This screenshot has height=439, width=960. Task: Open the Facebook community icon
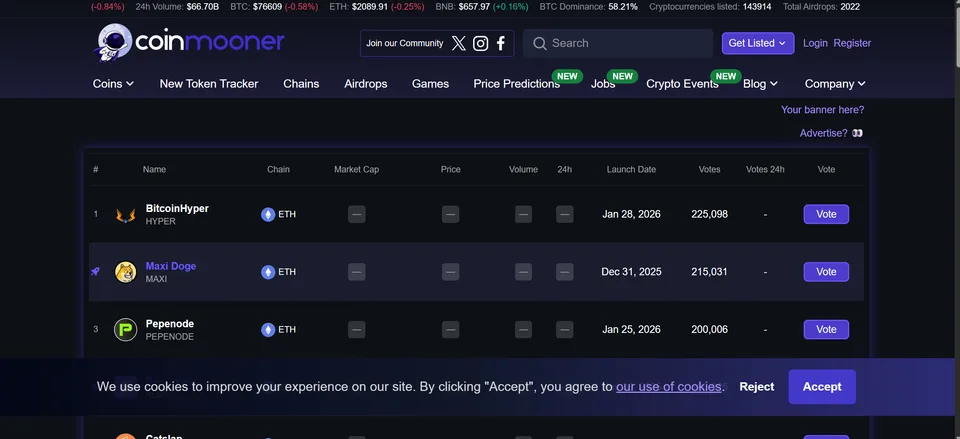[x=501, y=43]
